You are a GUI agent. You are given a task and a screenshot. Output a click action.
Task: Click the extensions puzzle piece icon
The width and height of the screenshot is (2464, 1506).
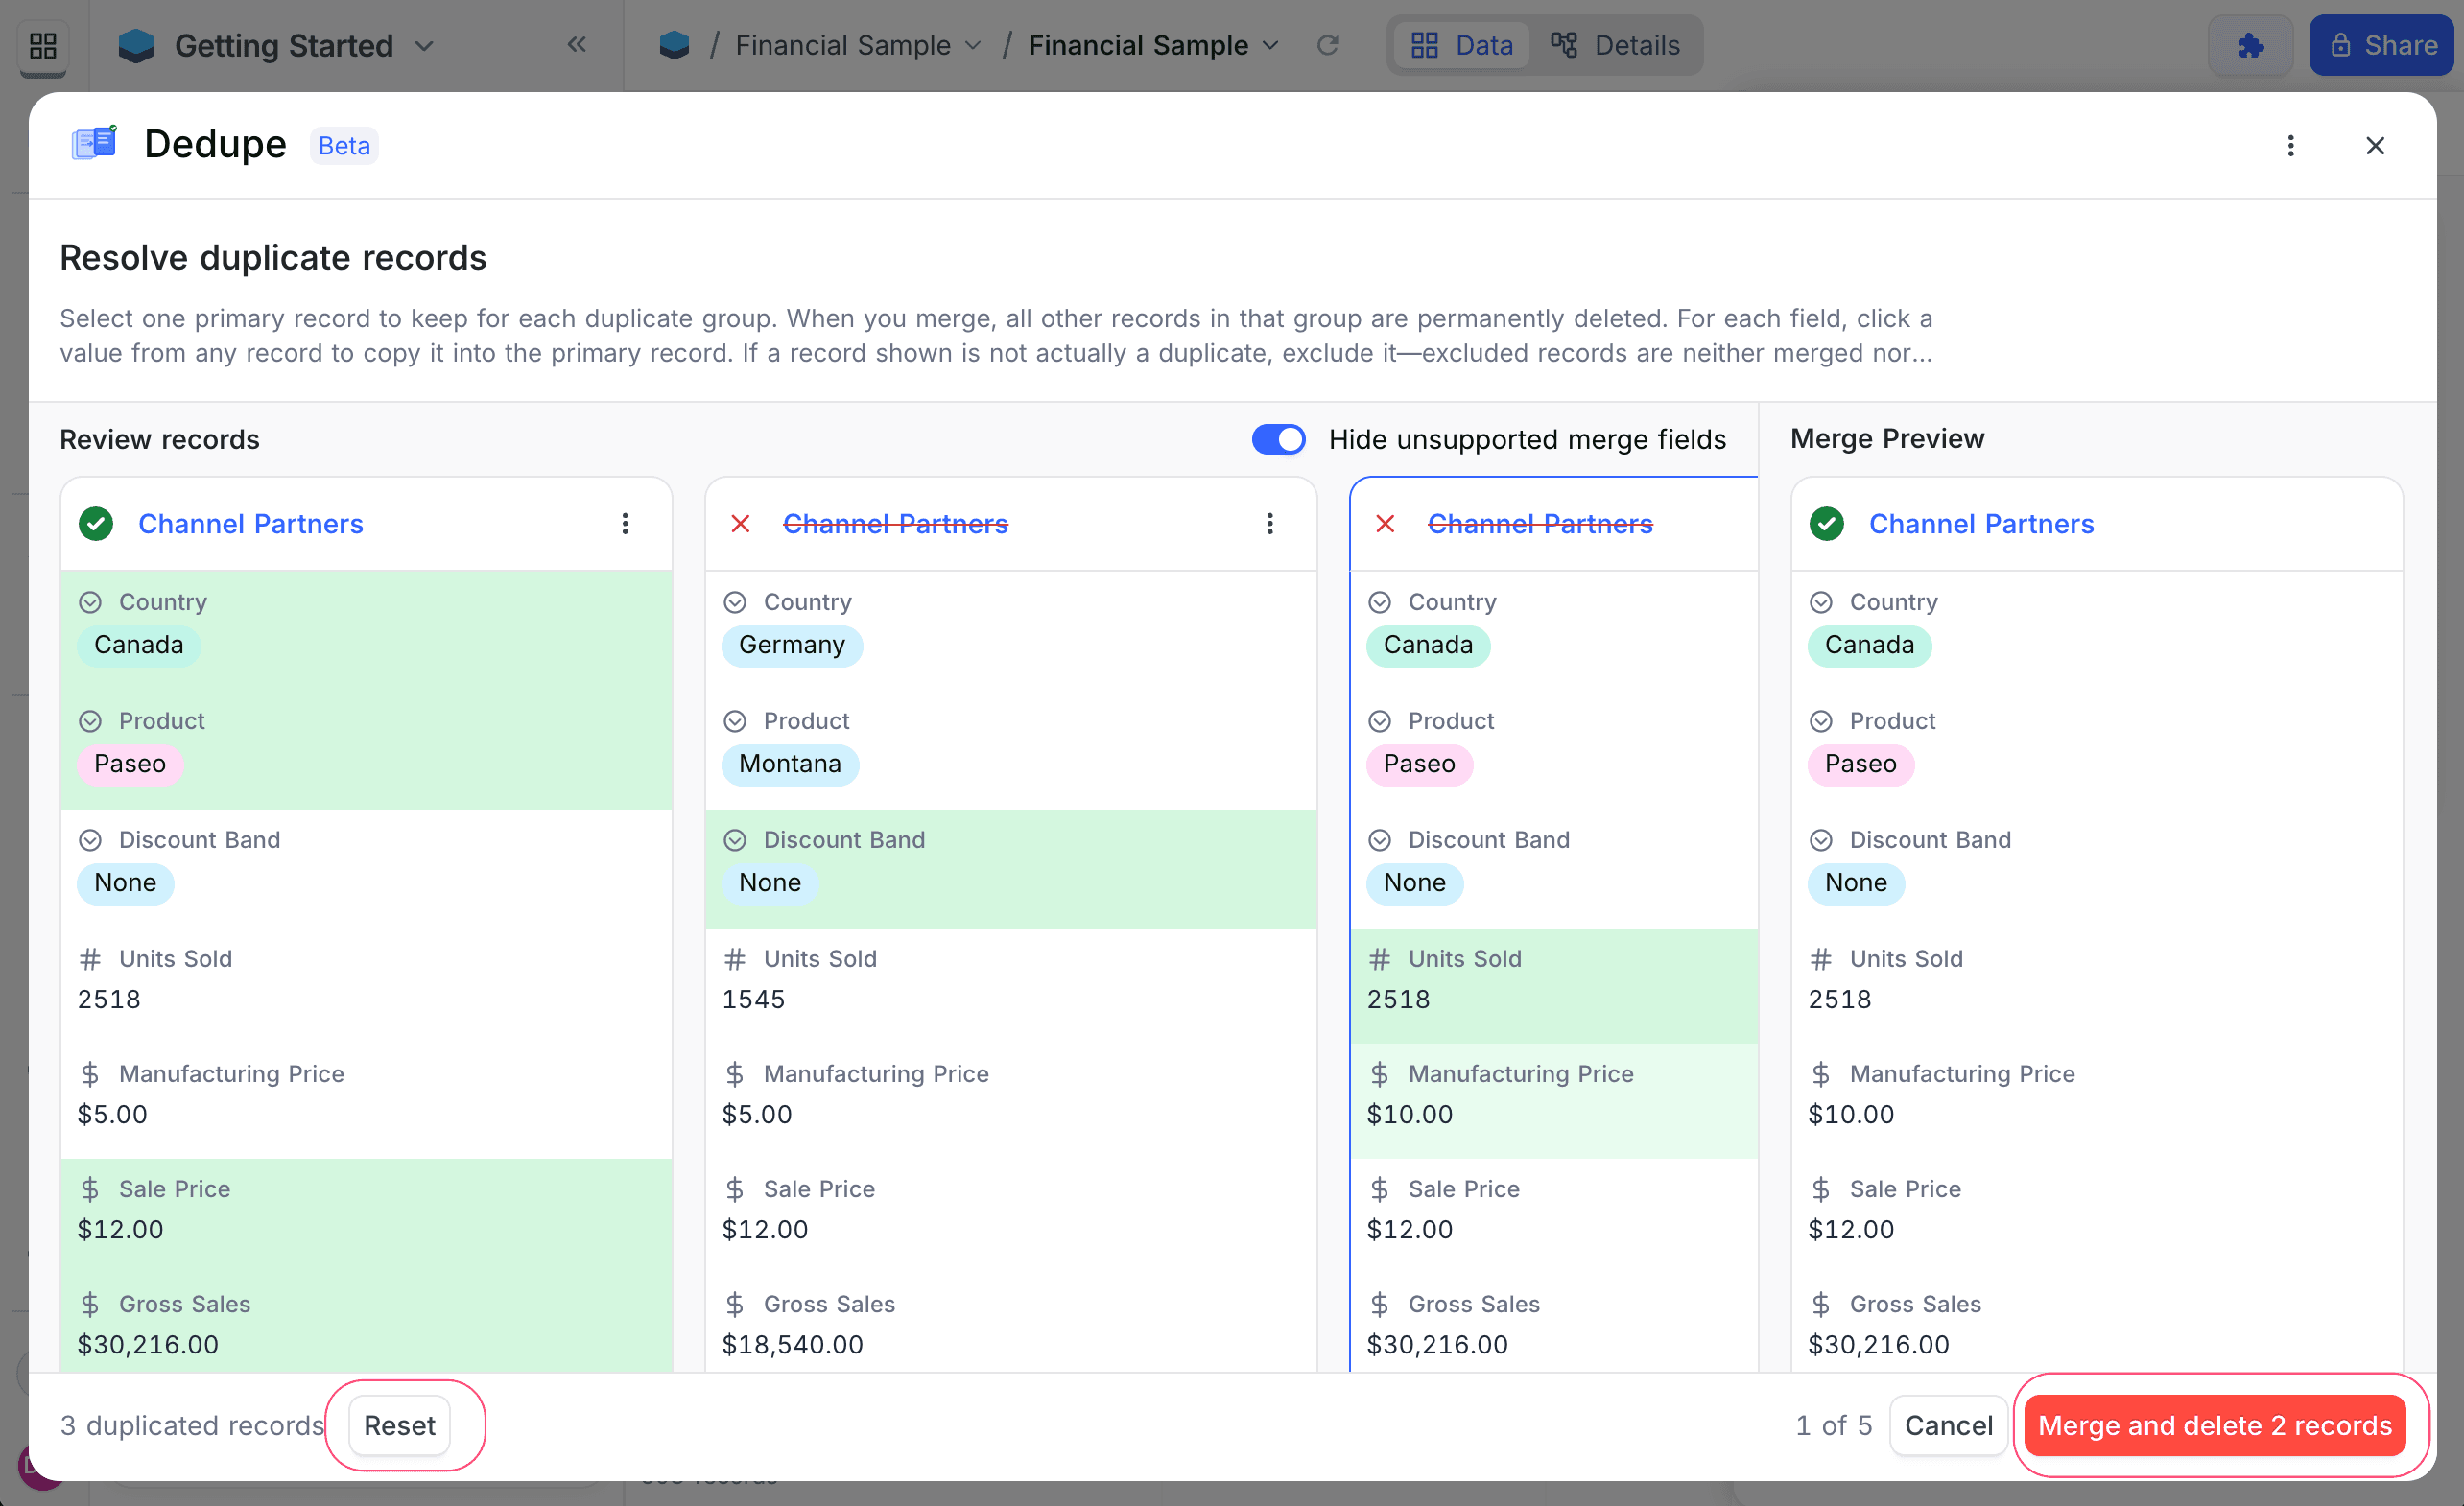click(2250, 46)
